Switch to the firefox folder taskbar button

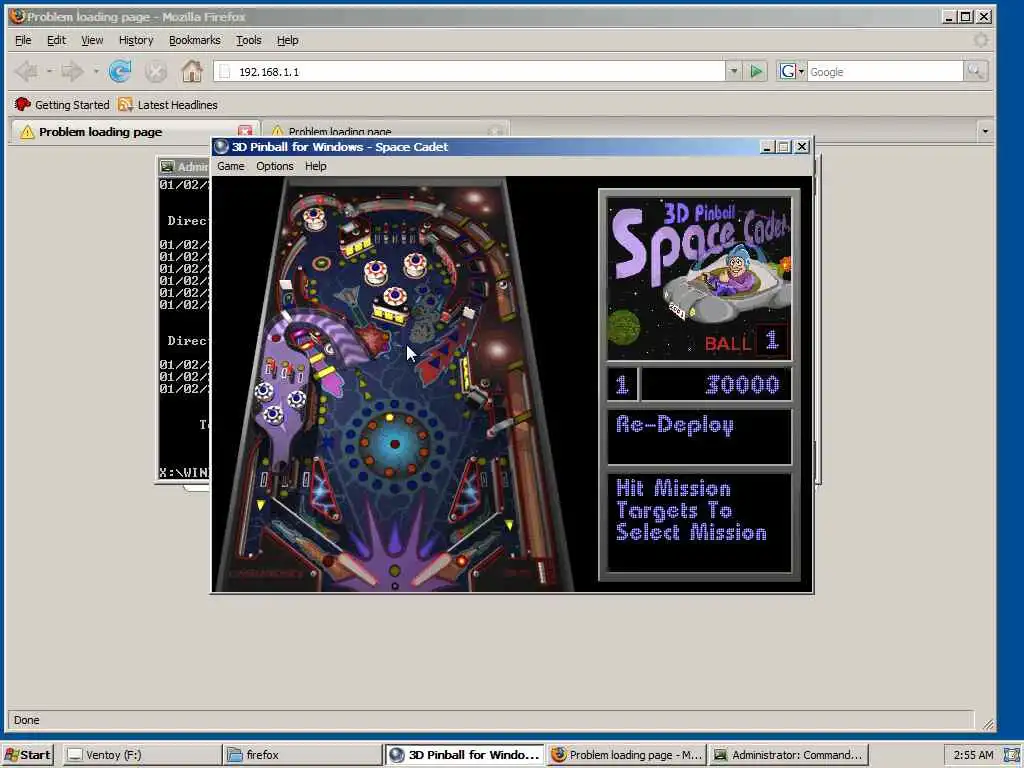pyautogui.click(x=302, y=755)
